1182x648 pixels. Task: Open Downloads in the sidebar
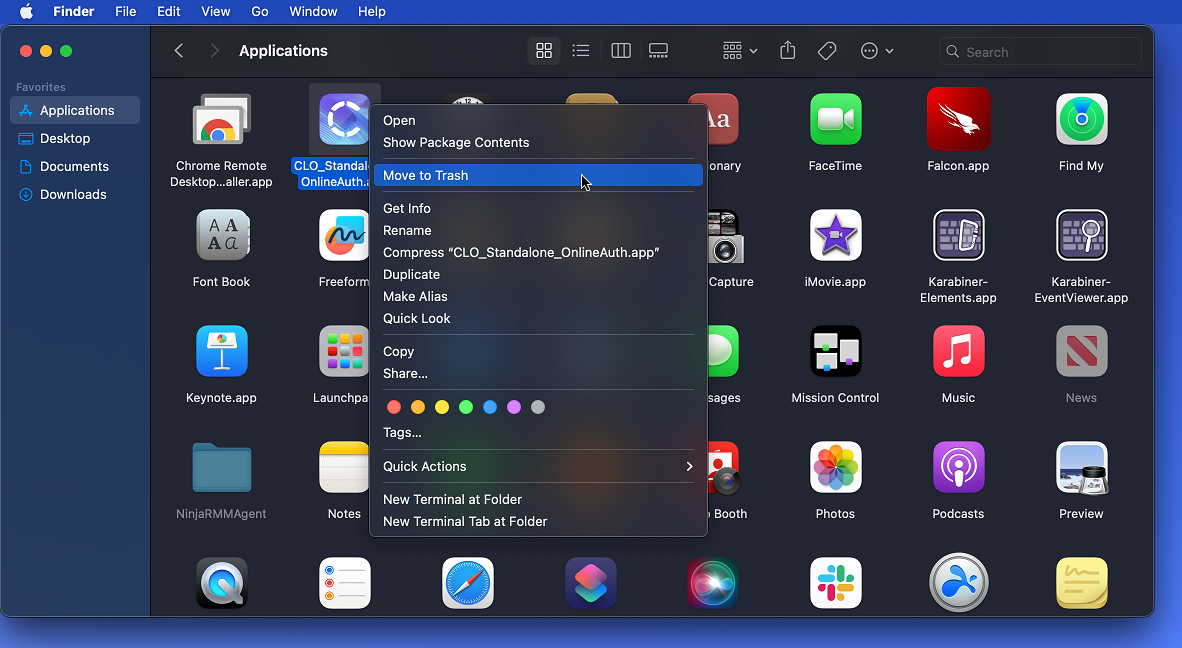point(75,194)
